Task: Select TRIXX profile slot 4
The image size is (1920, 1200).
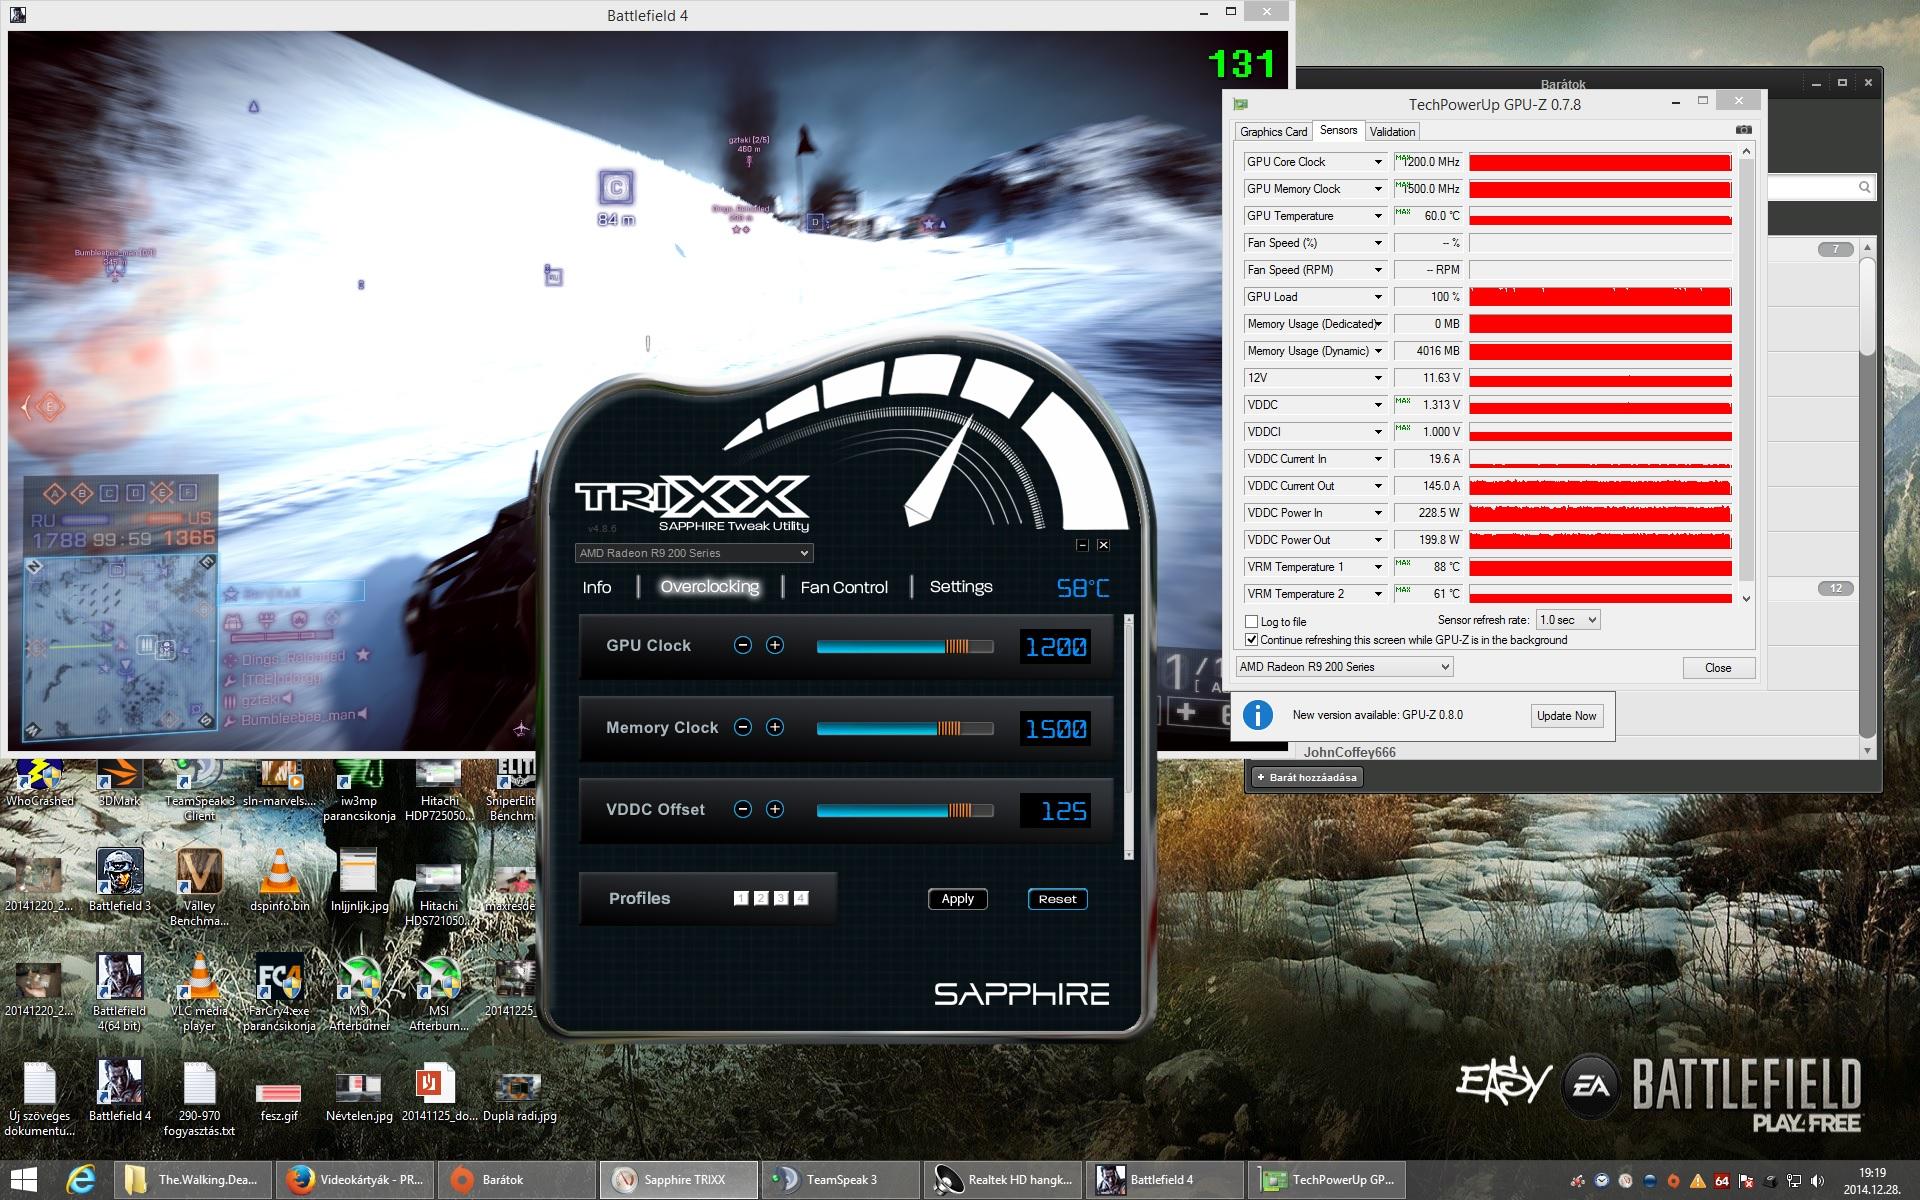Action: tap(801, 898)
